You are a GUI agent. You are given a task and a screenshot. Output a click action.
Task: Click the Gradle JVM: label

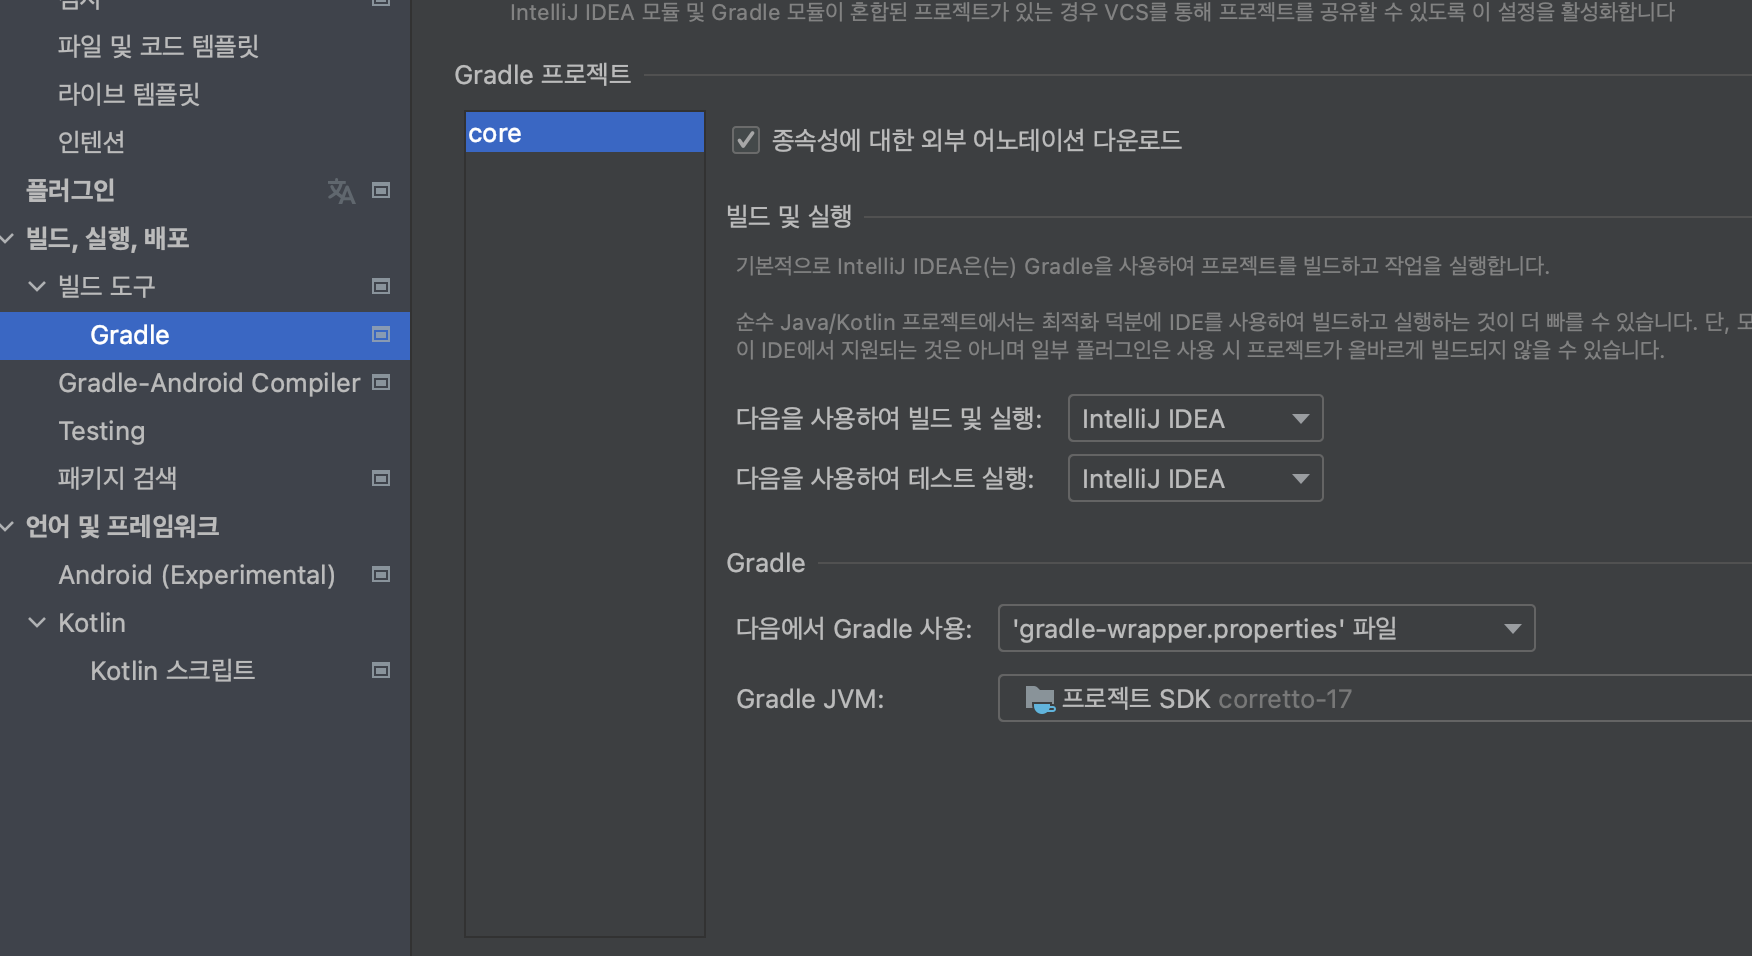810,699
